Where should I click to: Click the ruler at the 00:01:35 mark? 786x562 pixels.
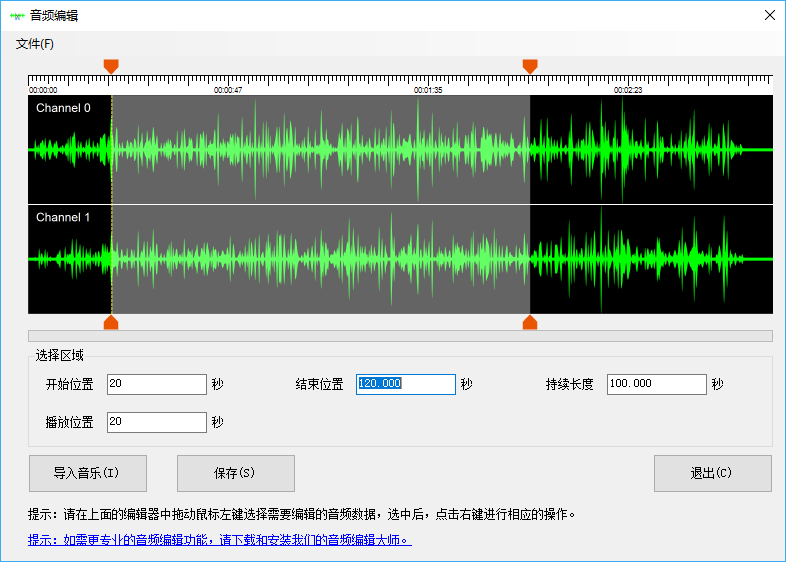point(429,82)
